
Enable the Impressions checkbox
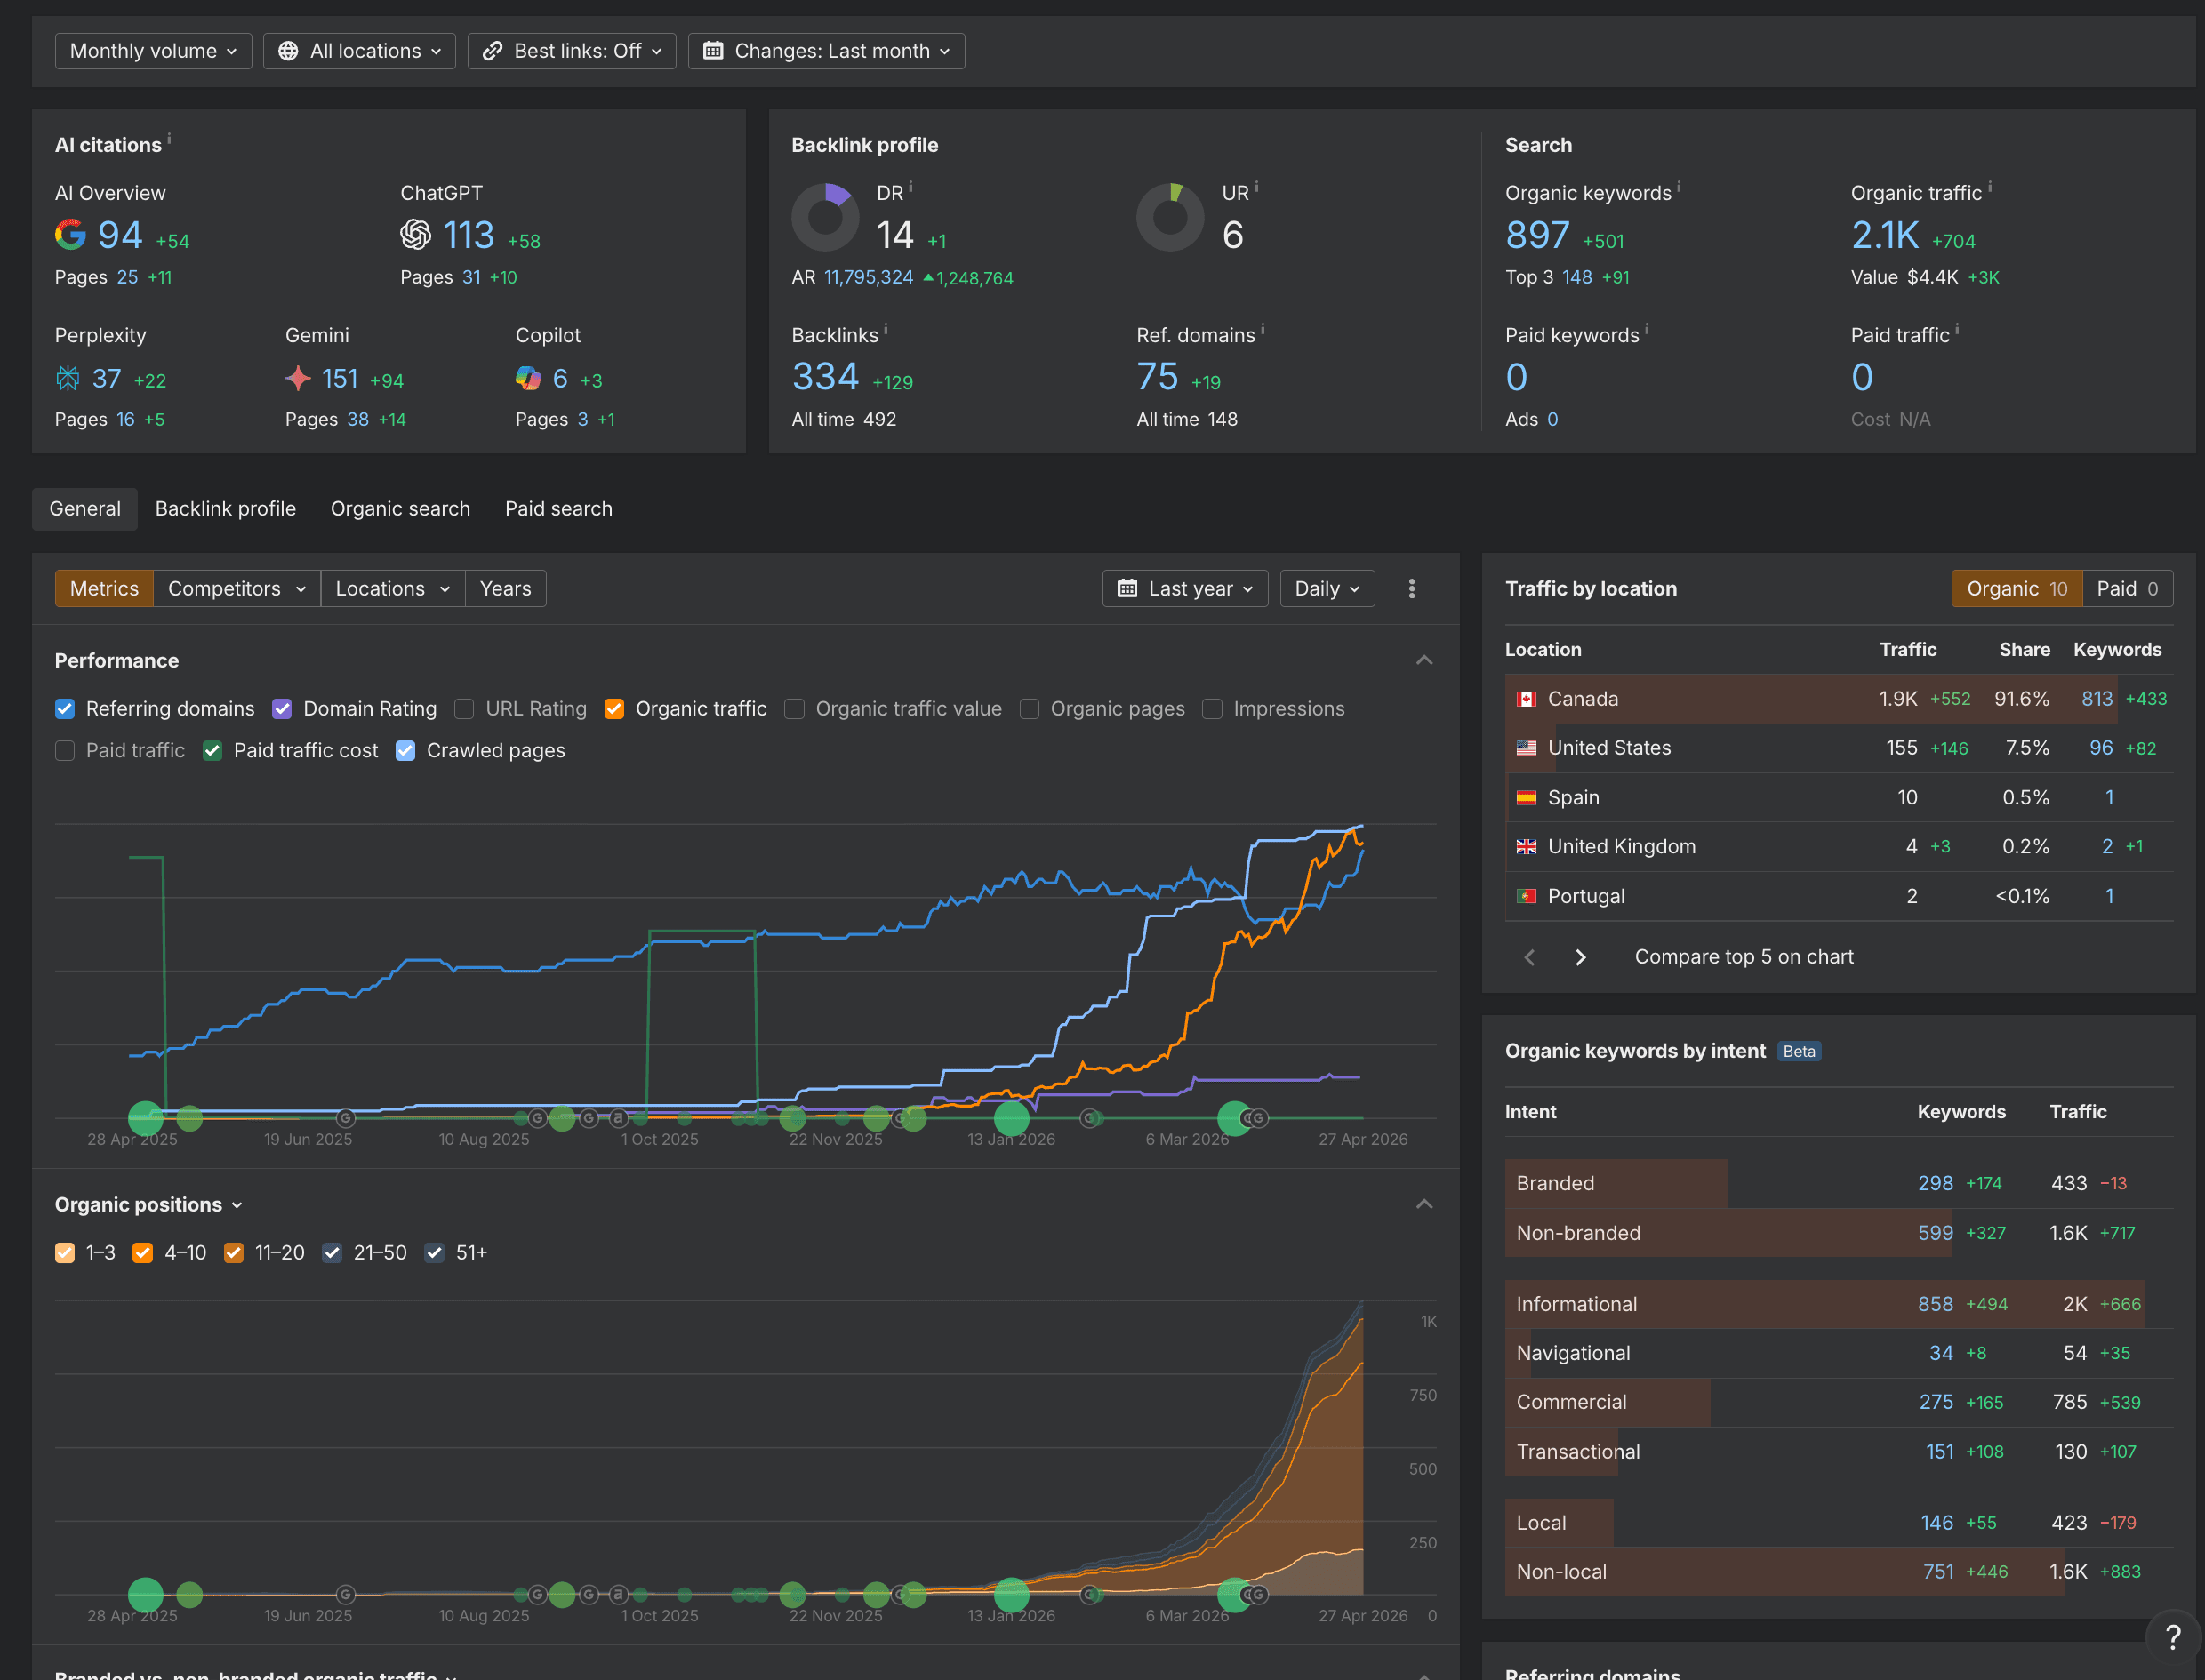pos(1212,709)
